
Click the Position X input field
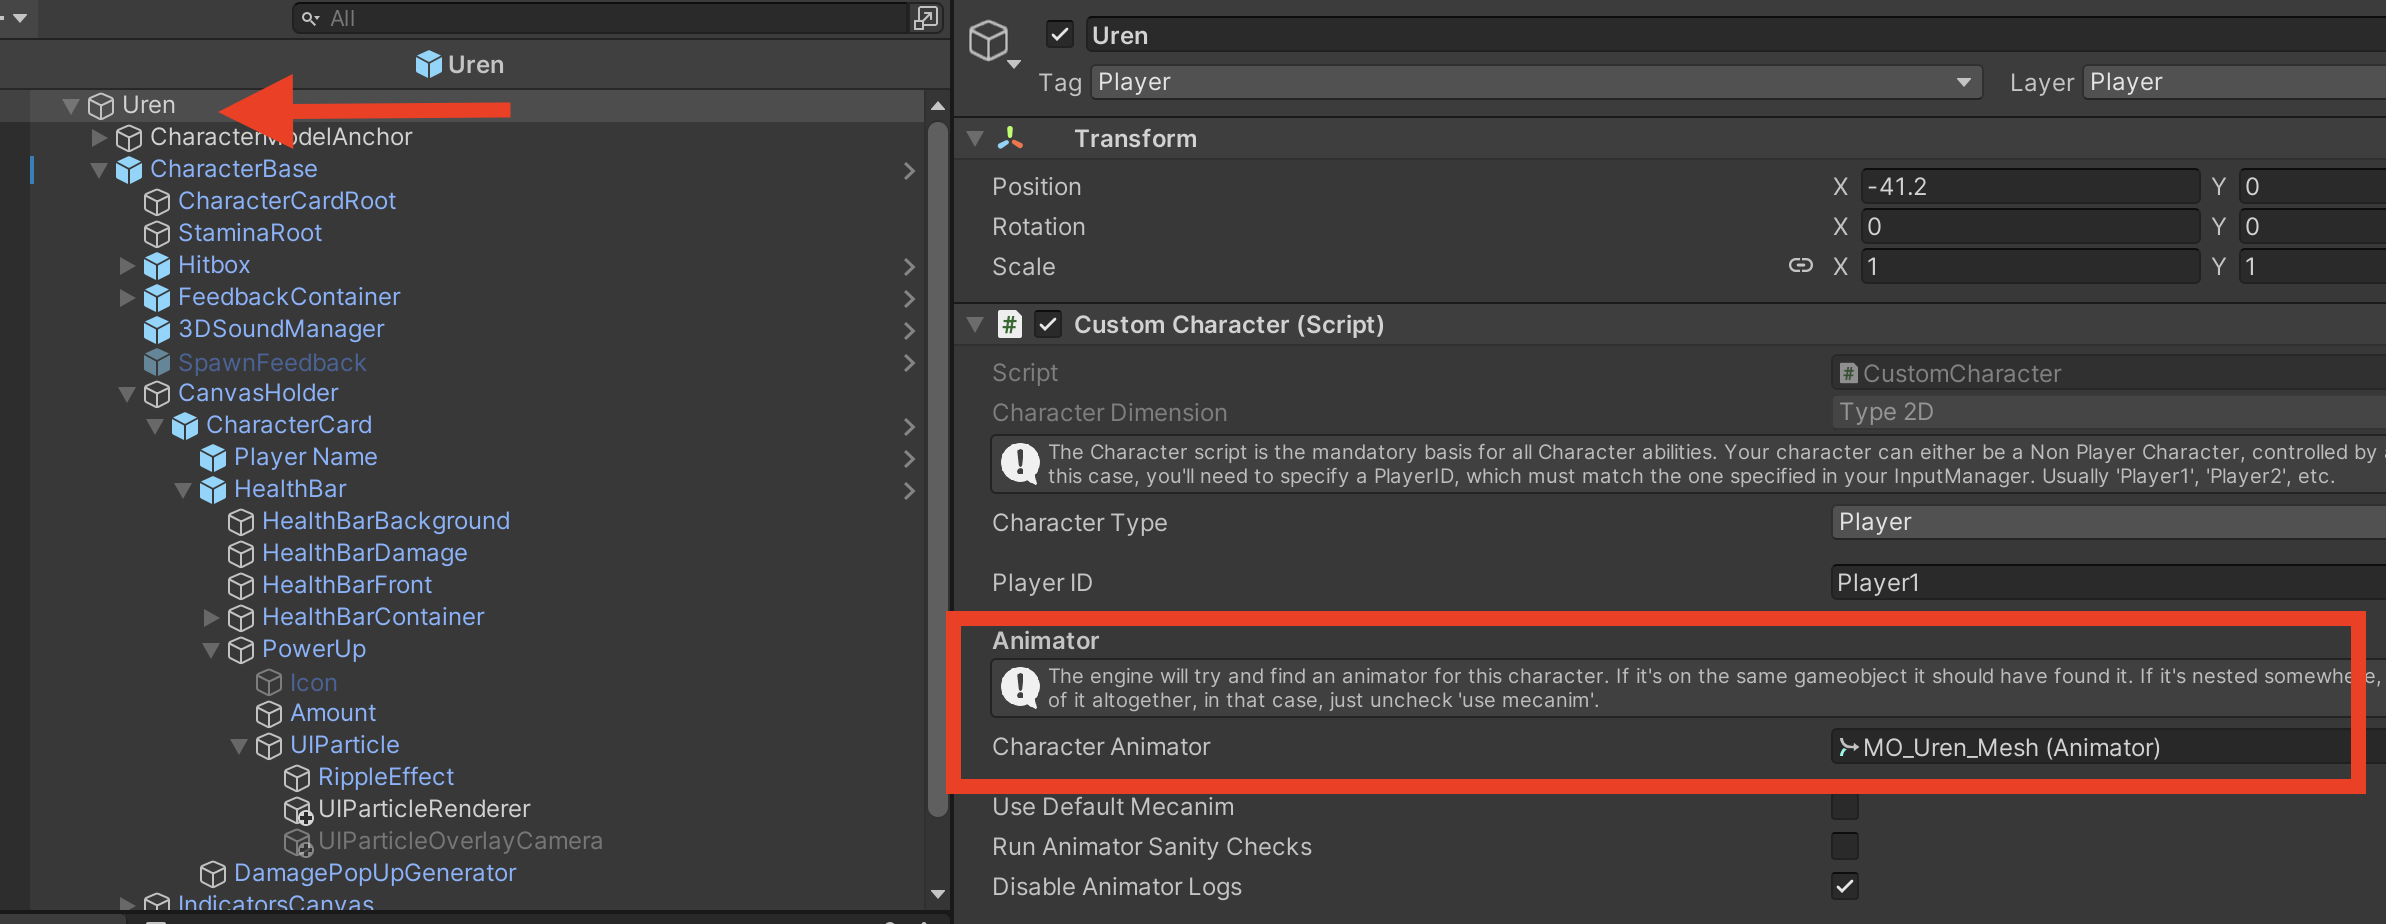[2028, 187]
